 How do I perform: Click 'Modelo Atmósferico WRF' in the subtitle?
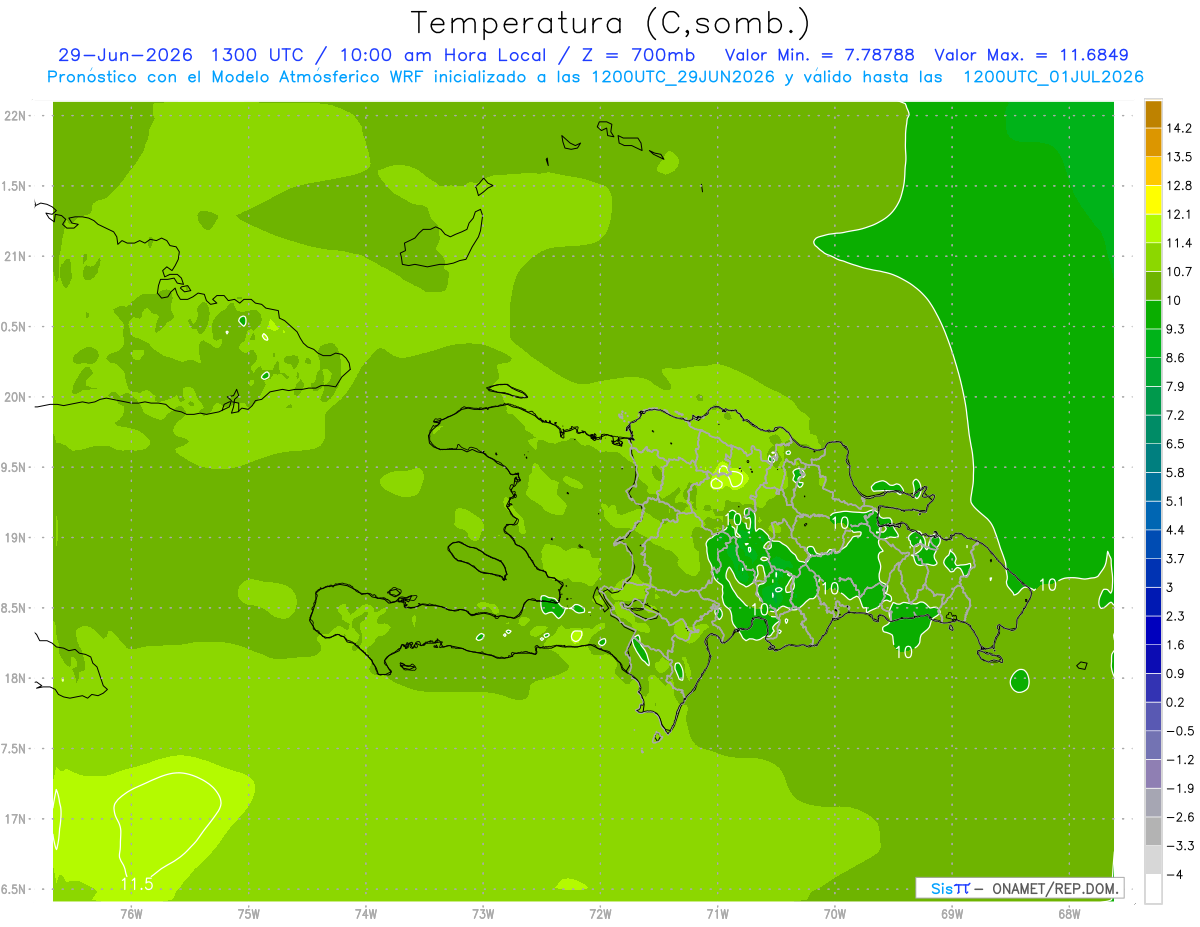click(305, 77)
